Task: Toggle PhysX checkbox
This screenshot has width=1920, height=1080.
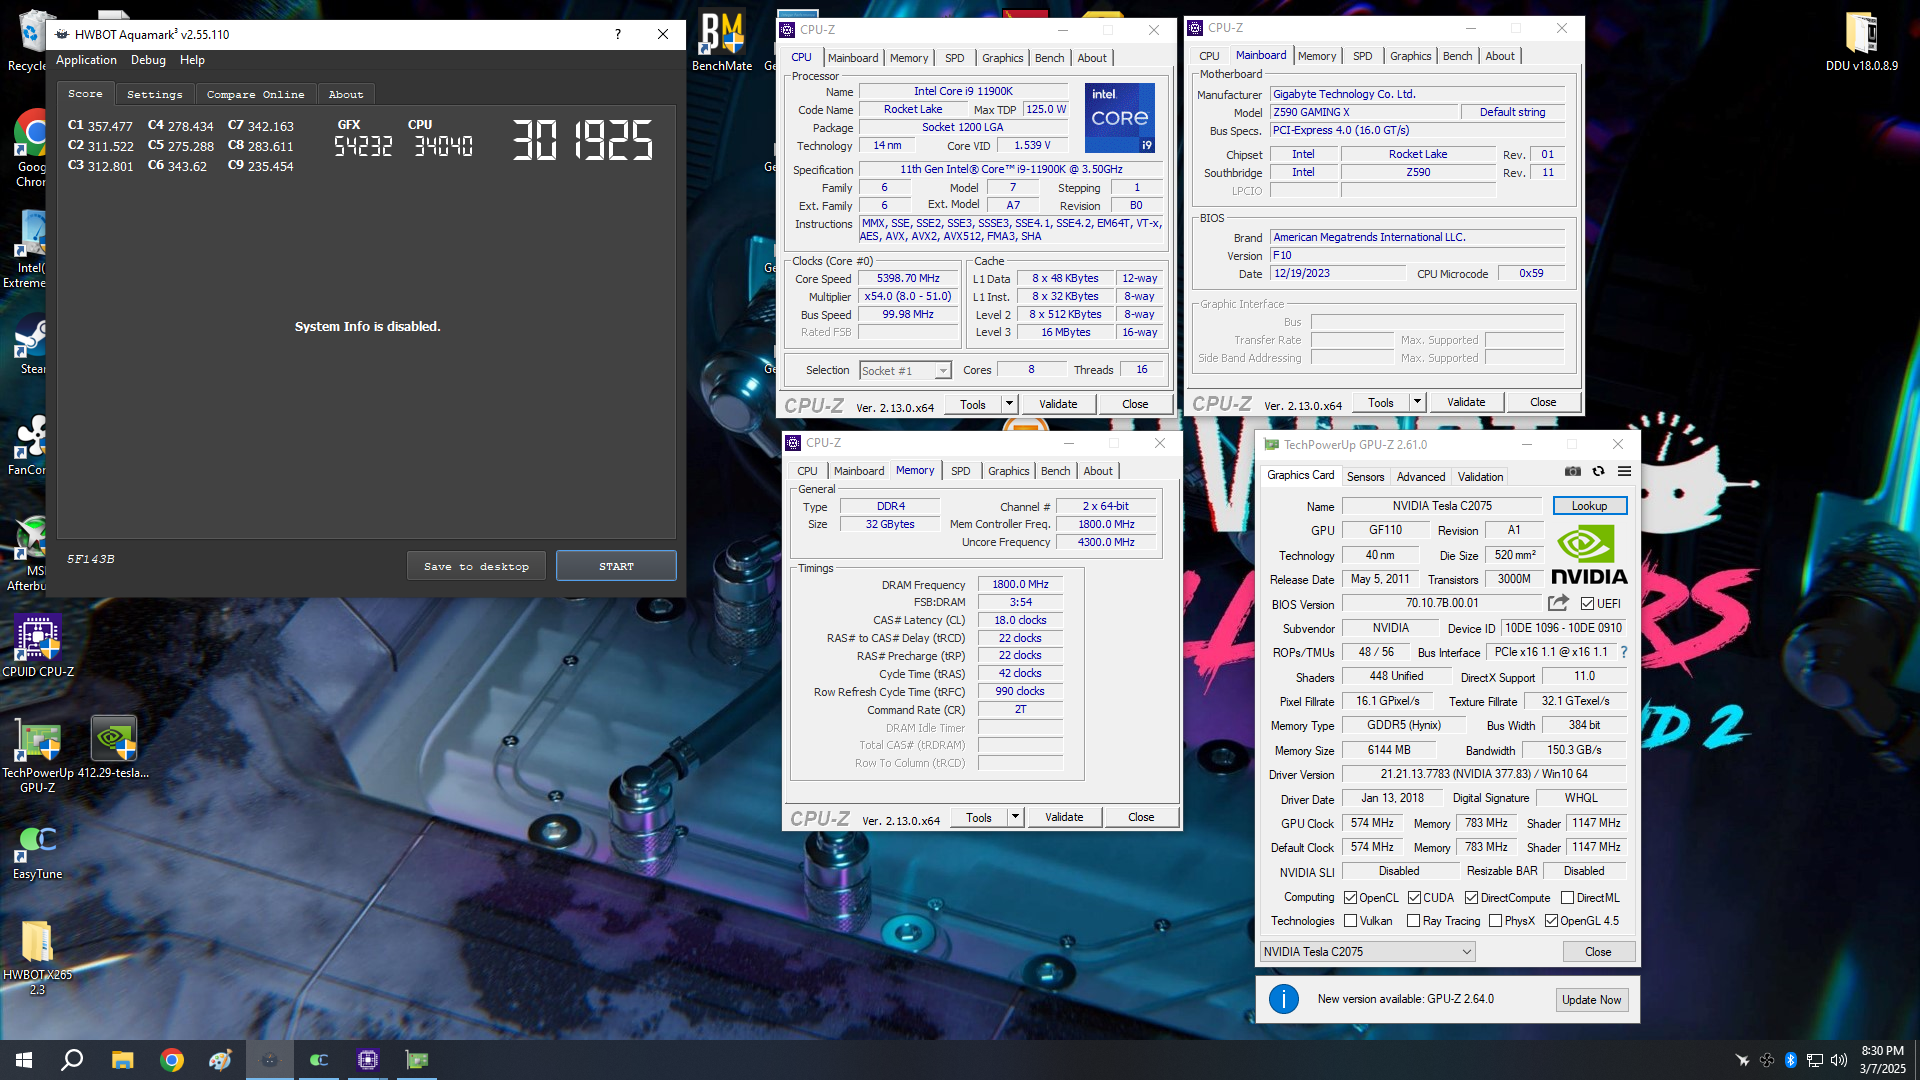Action: tap(1495, 921)
